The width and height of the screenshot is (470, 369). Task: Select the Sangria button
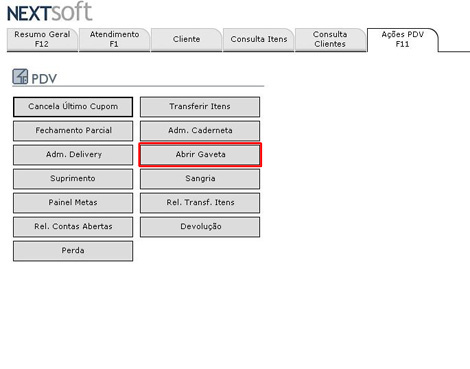click(x=200, y=179)
